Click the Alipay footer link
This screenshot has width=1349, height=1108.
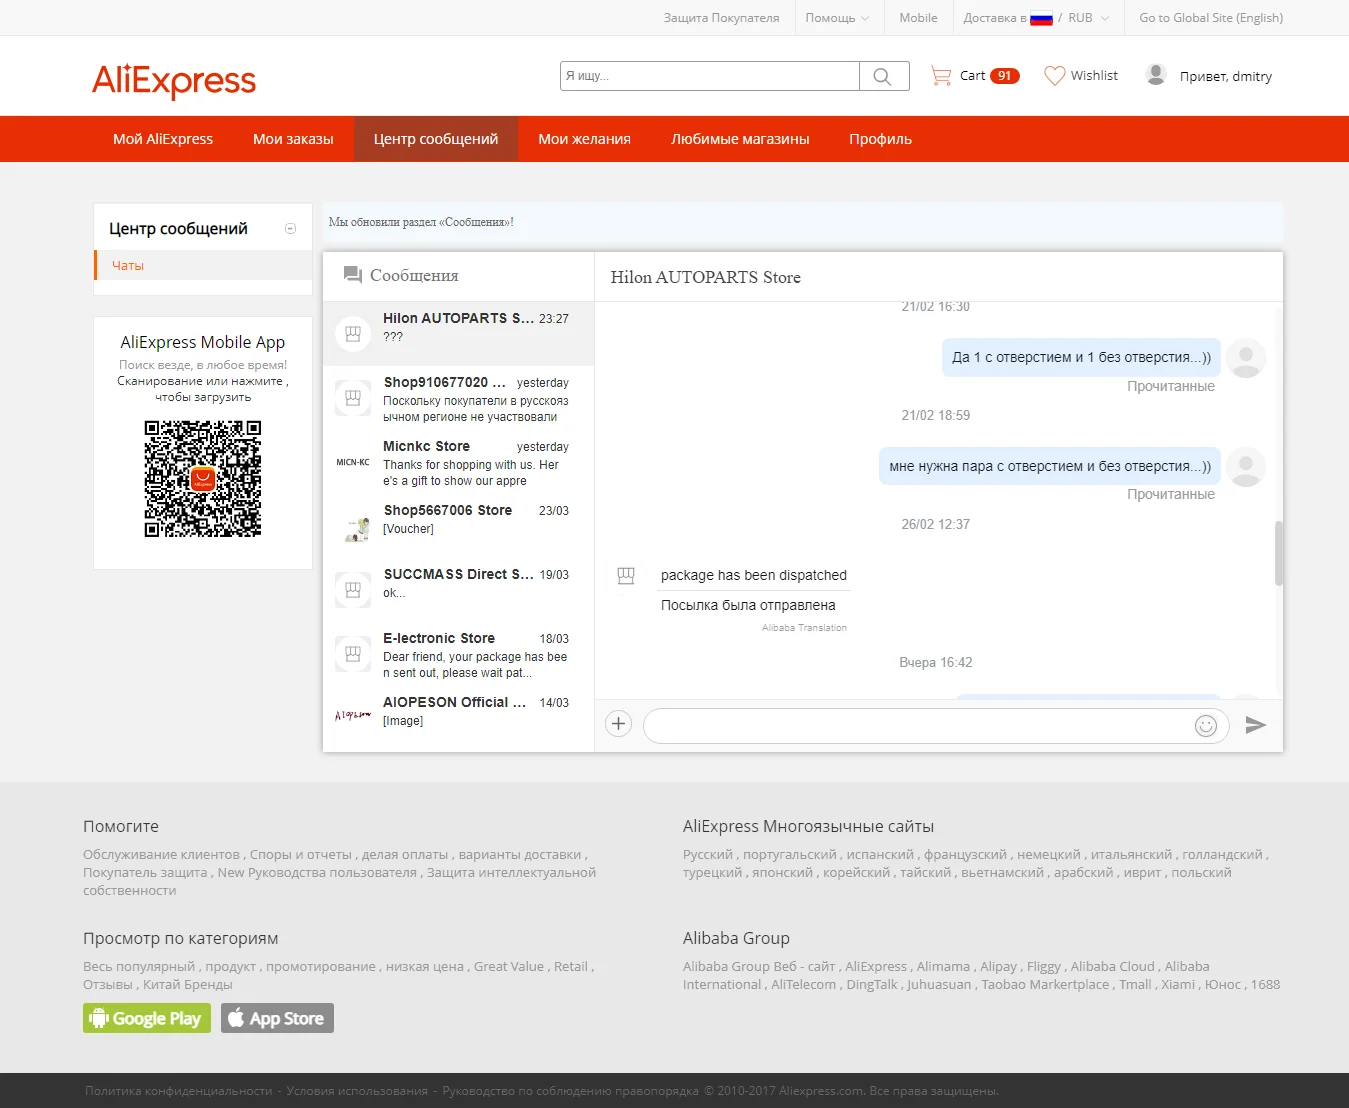coord(999,967)
